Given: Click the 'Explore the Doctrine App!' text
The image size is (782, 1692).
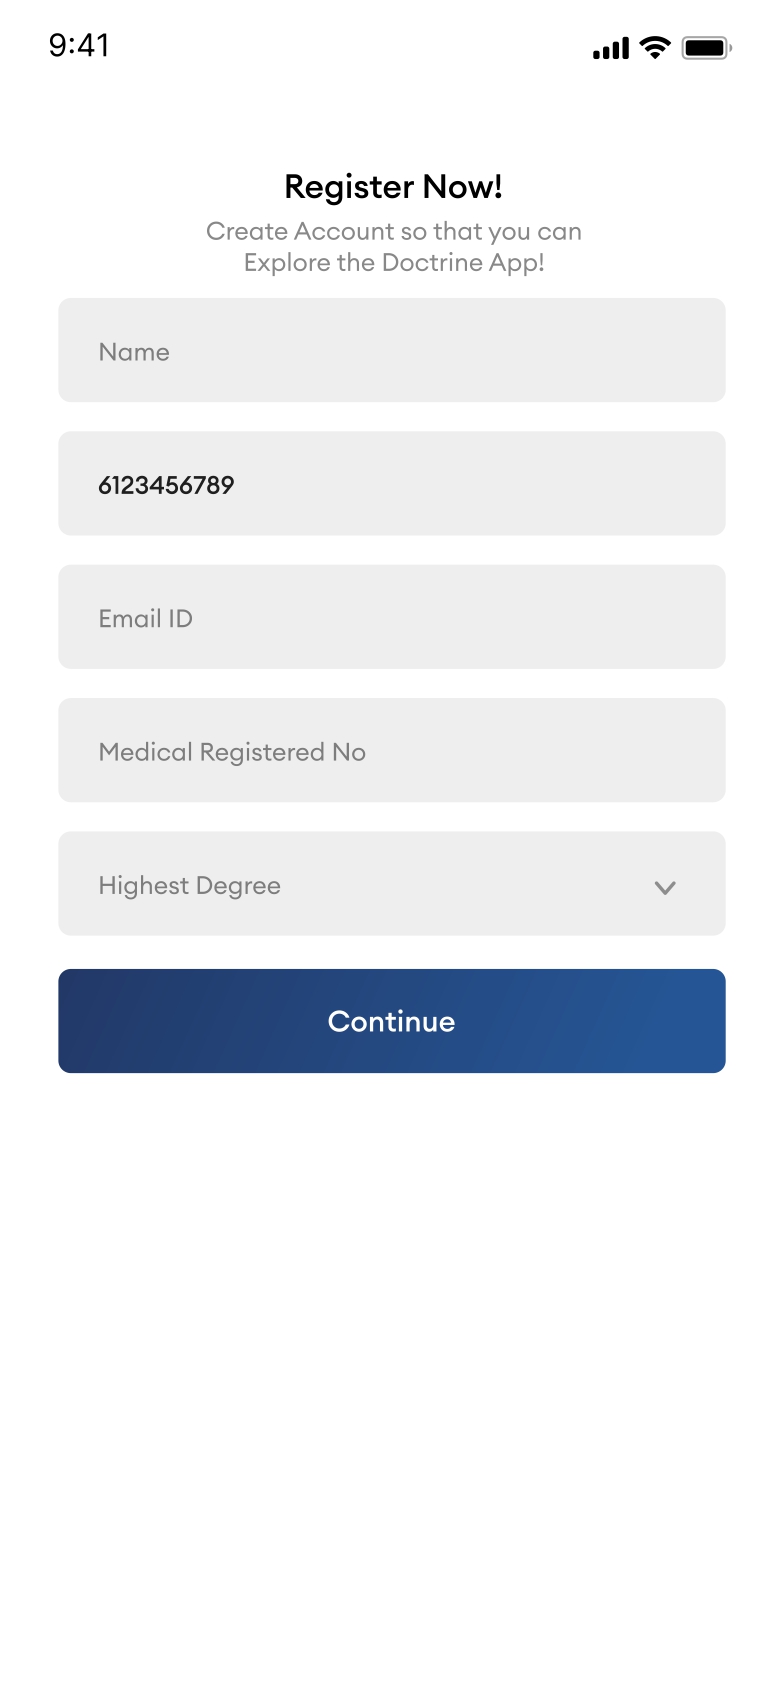Looking at the screenshot, I should coord(393,262).
